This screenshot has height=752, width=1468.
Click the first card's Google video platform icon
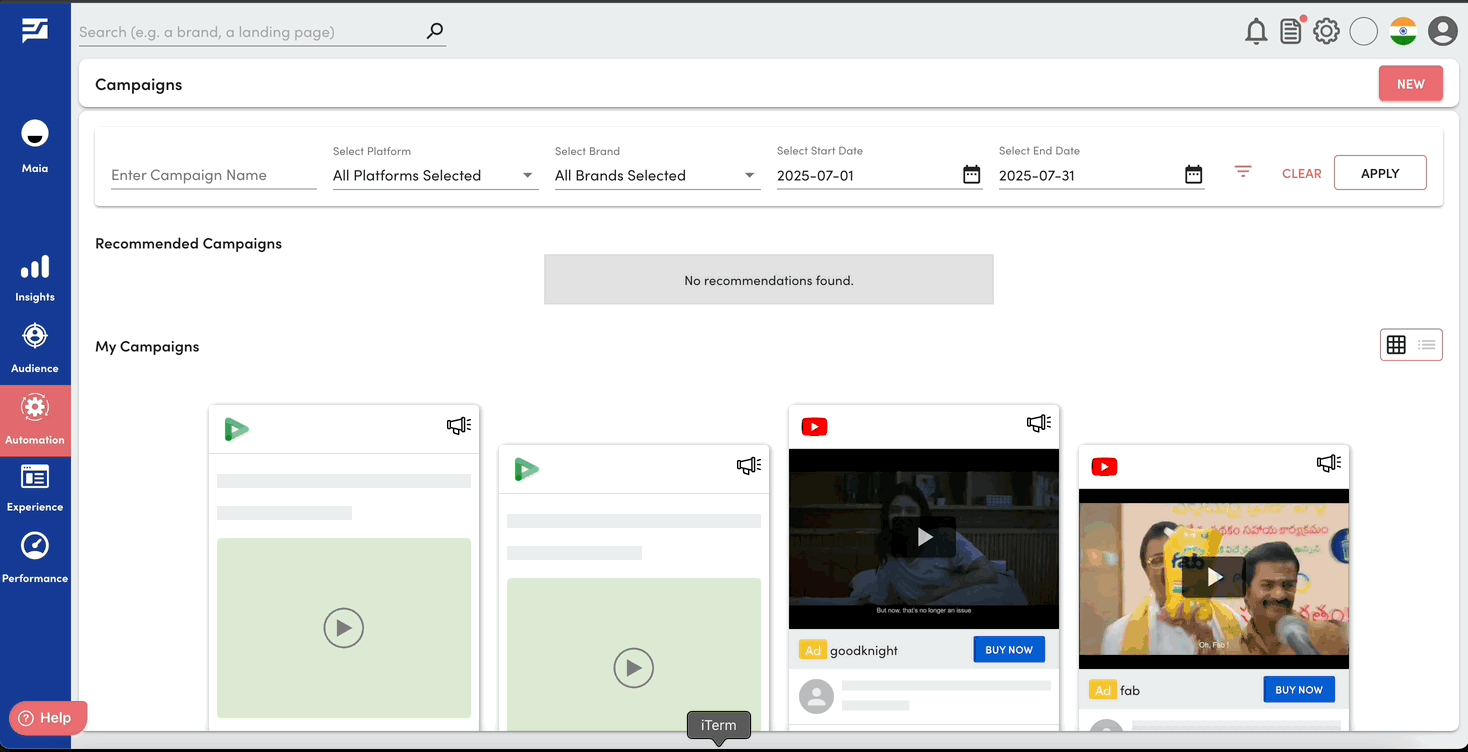pyautogui.click(x=236, y=430)
